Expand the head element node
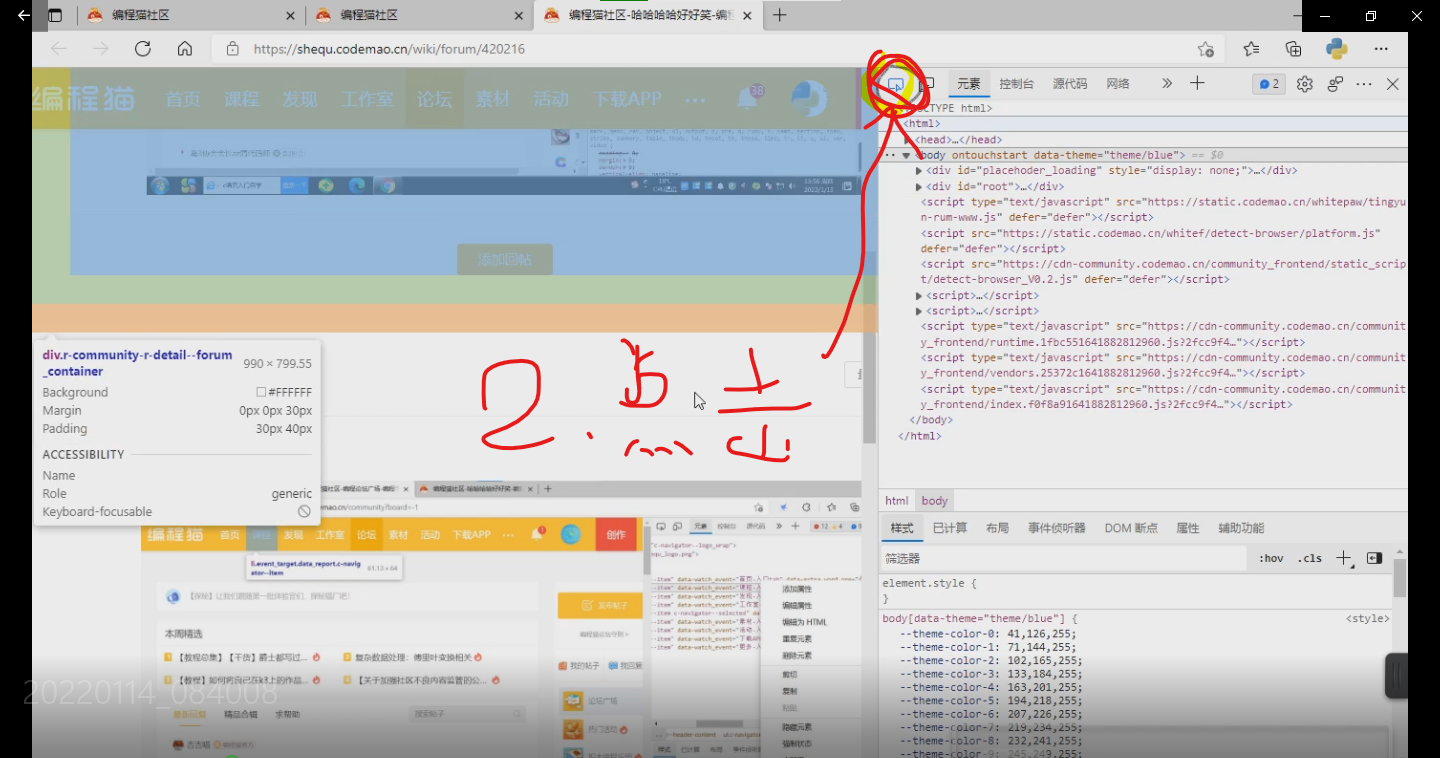 click(x=909, y=140)
